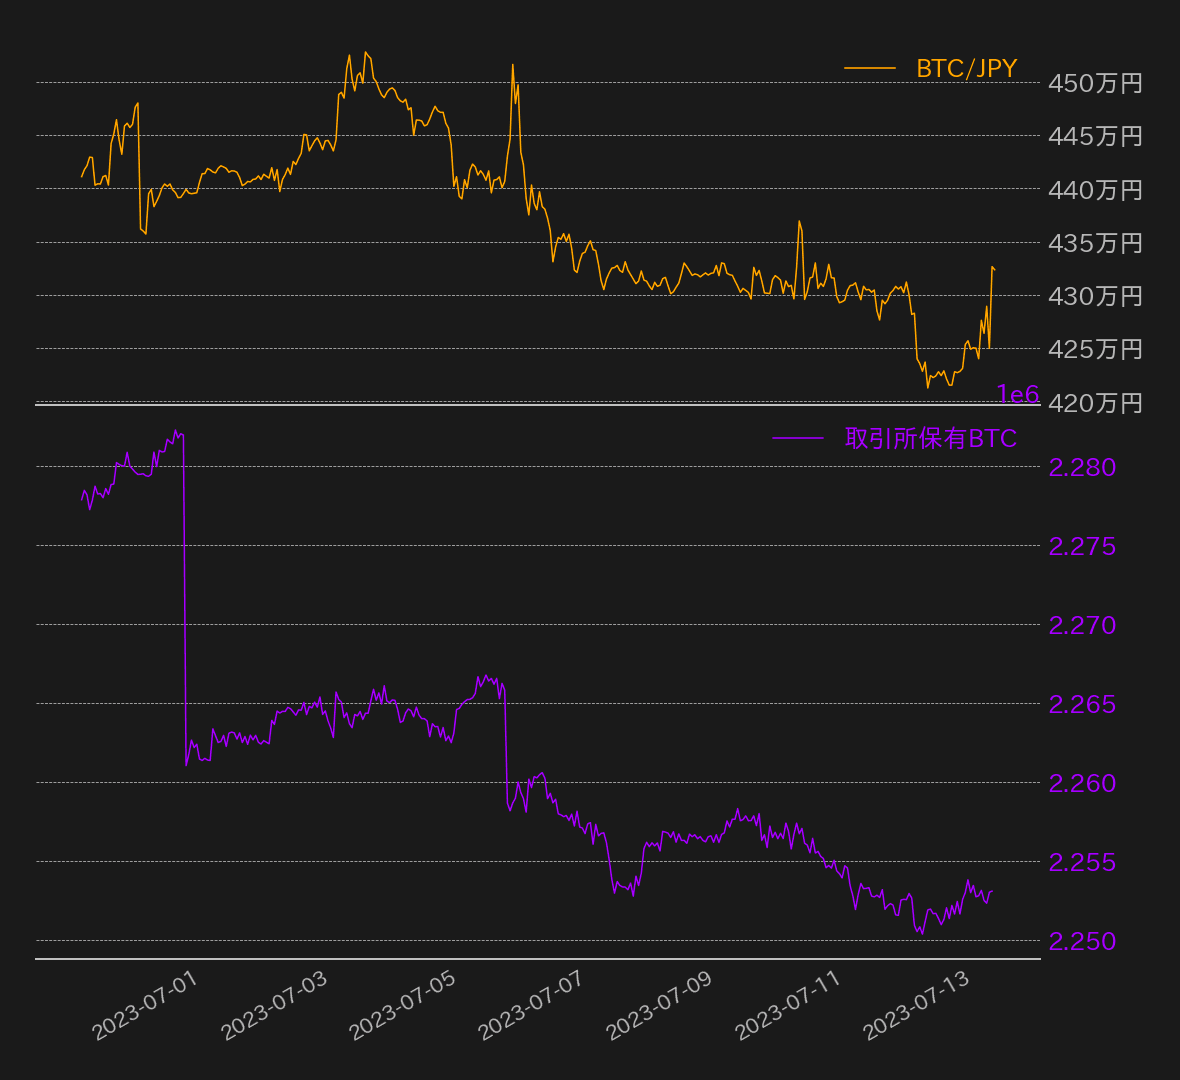Click the 2.270 purple axis label
Viewport: 1180px width, 1080px height.
[x=1082, y=625]
